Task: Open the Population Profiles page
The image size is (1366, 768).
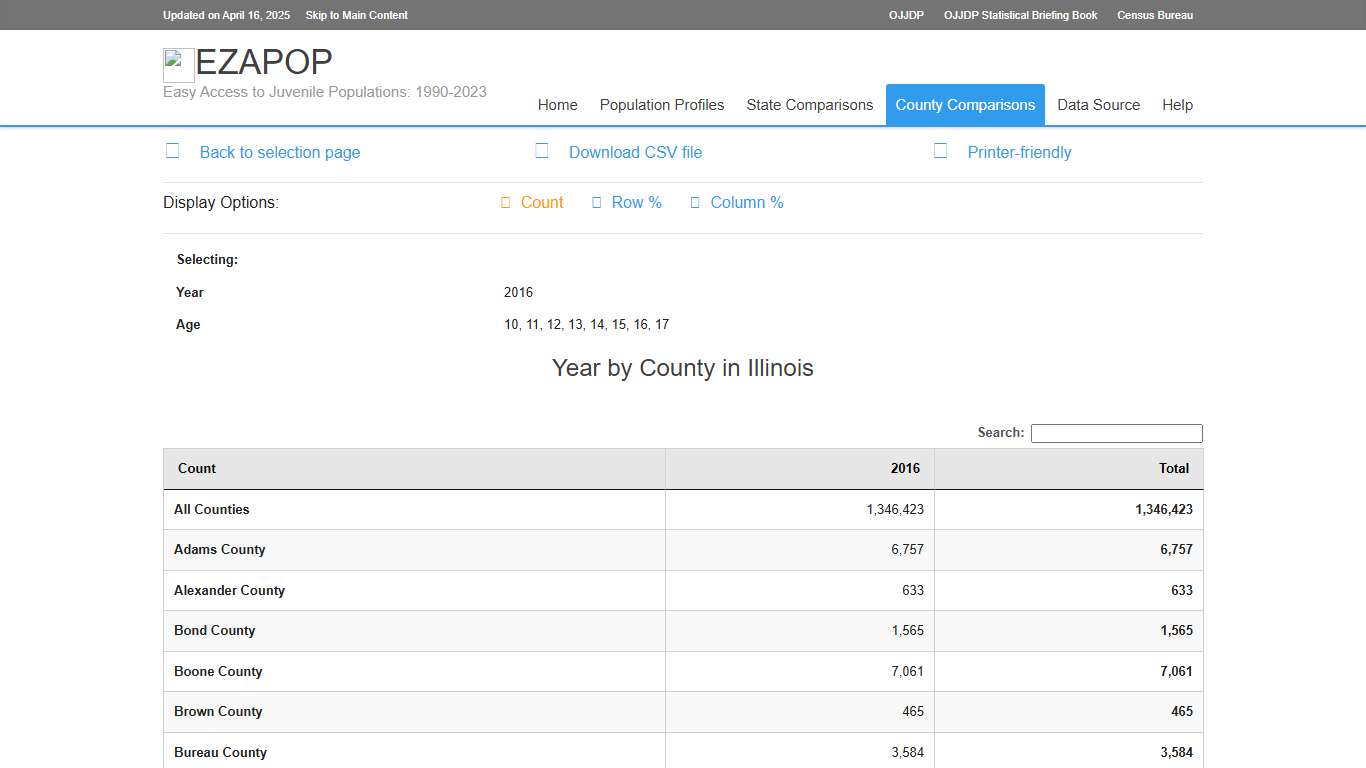Action: click(x=662, y=104)
